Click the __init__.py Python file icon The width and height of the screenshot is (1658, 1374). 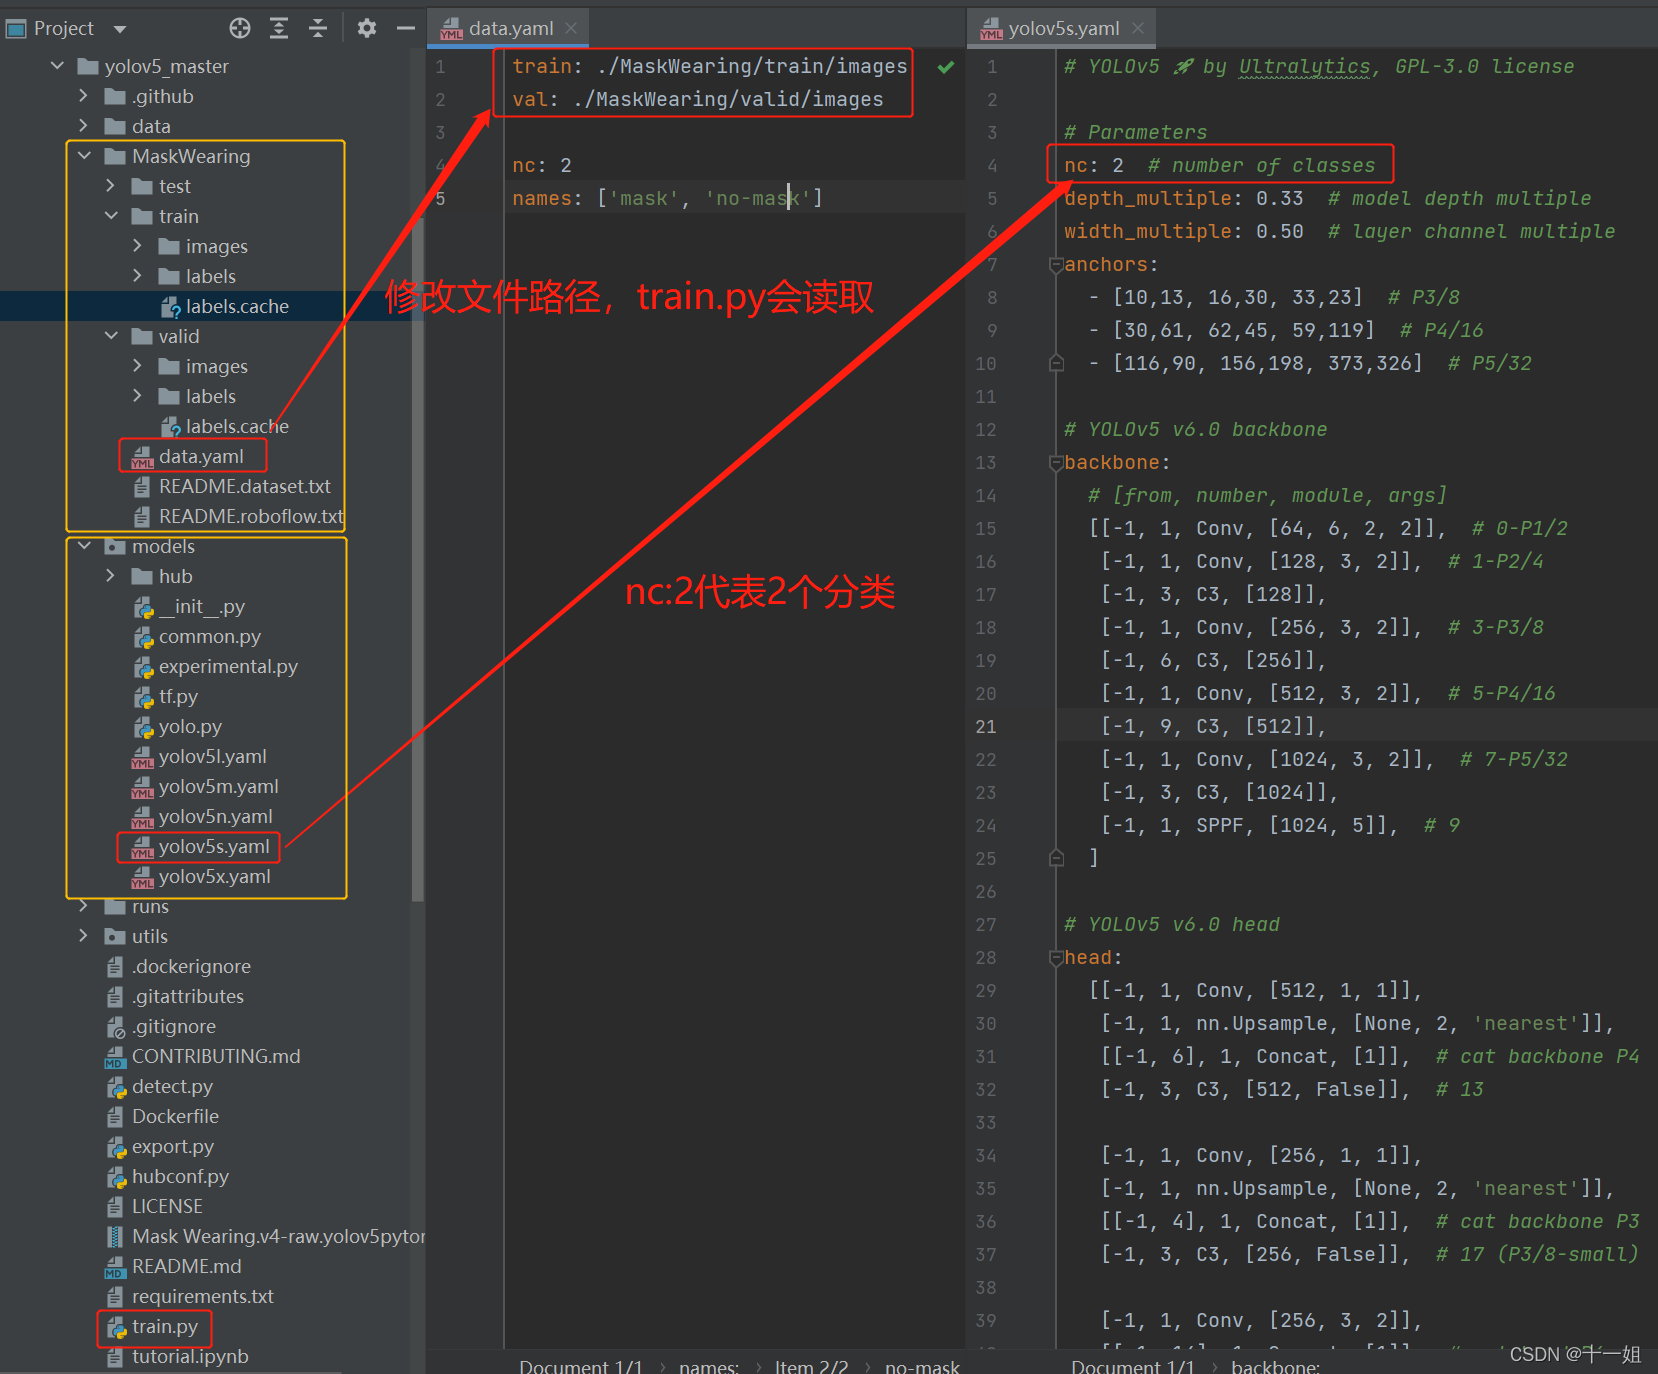tap(143, 607)
